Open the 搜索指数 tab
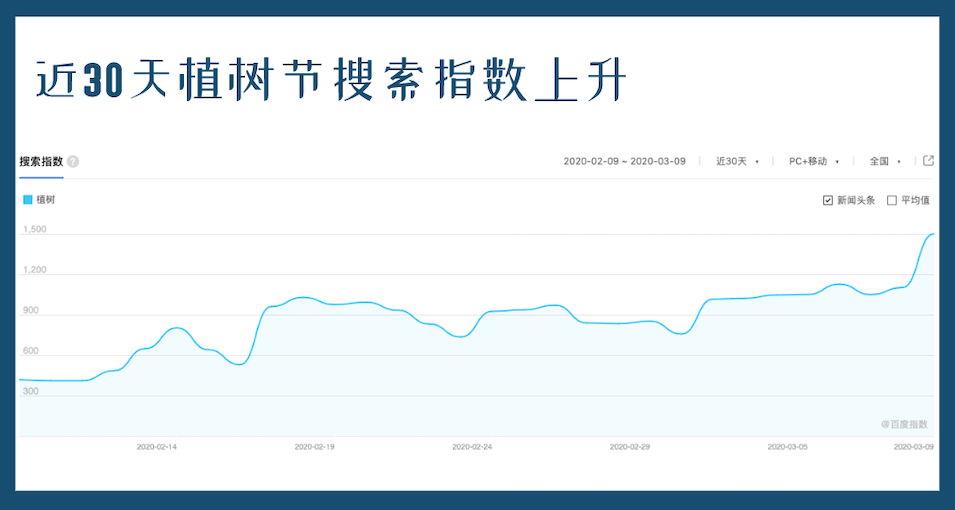This screenshot has height=510, width=955. [41, 161]
